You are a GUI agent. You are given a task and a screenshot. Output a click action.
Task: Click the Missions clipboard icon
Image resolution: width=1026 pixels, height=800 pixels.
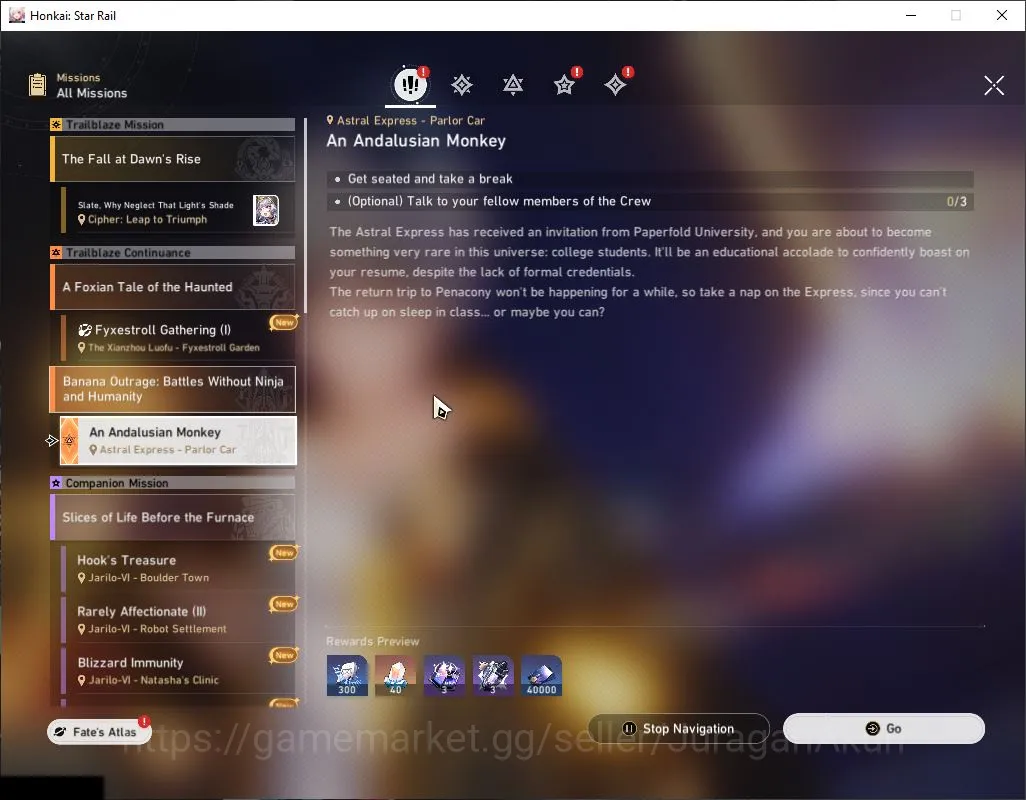click(x=38, y=85)
